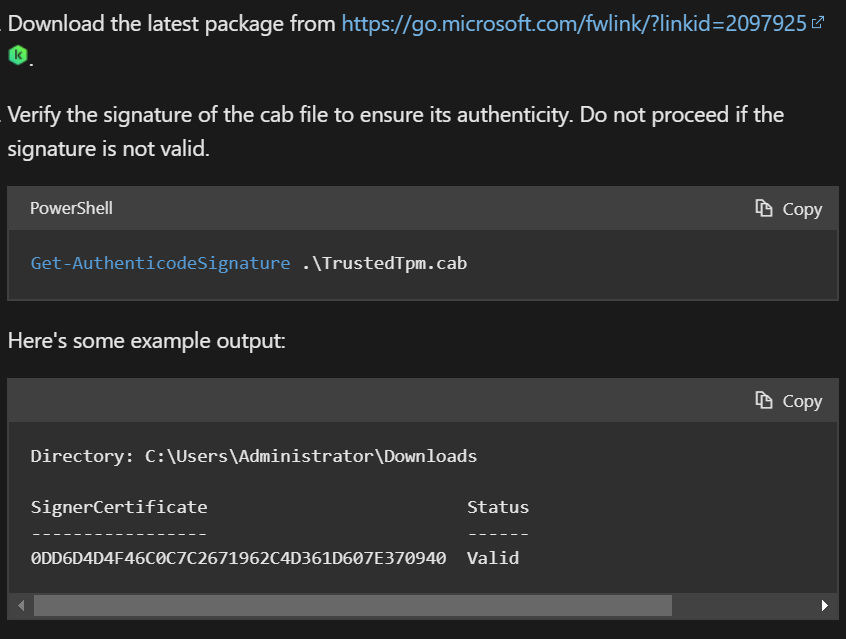
Task: Click the right arrow of the horizontal scrollbar
Action: [825, 605]
